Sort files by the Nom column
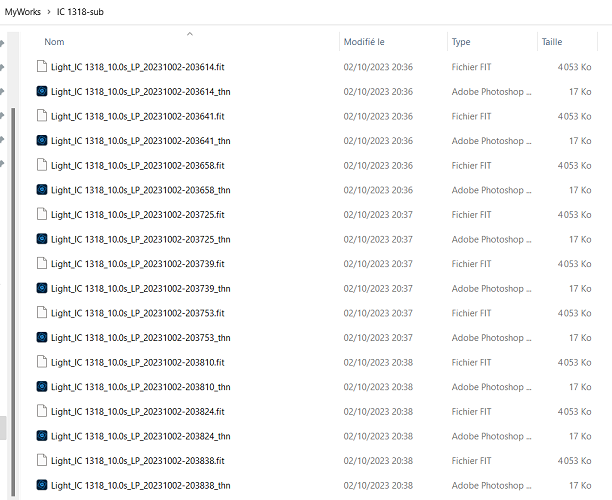This screenshot has width=612, height=500. tap(54, 42)
